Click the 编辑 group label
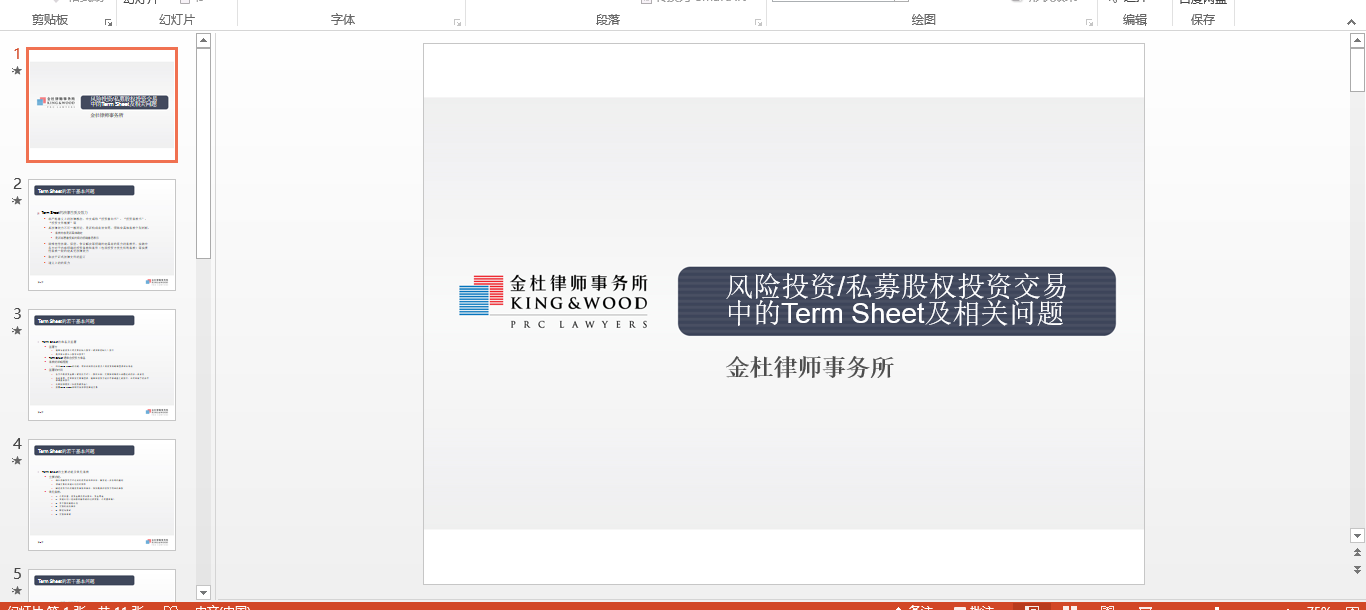The height and width of the screenshot is (610, 1366). 1135,20
